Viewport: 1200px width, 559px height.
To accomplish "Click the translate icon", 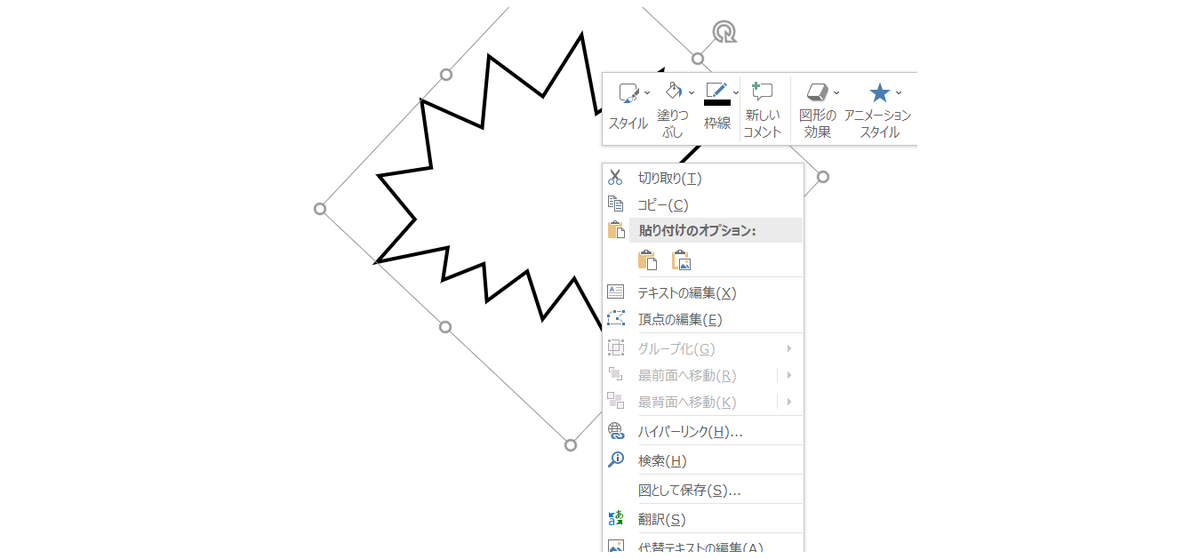I will 616,518.
